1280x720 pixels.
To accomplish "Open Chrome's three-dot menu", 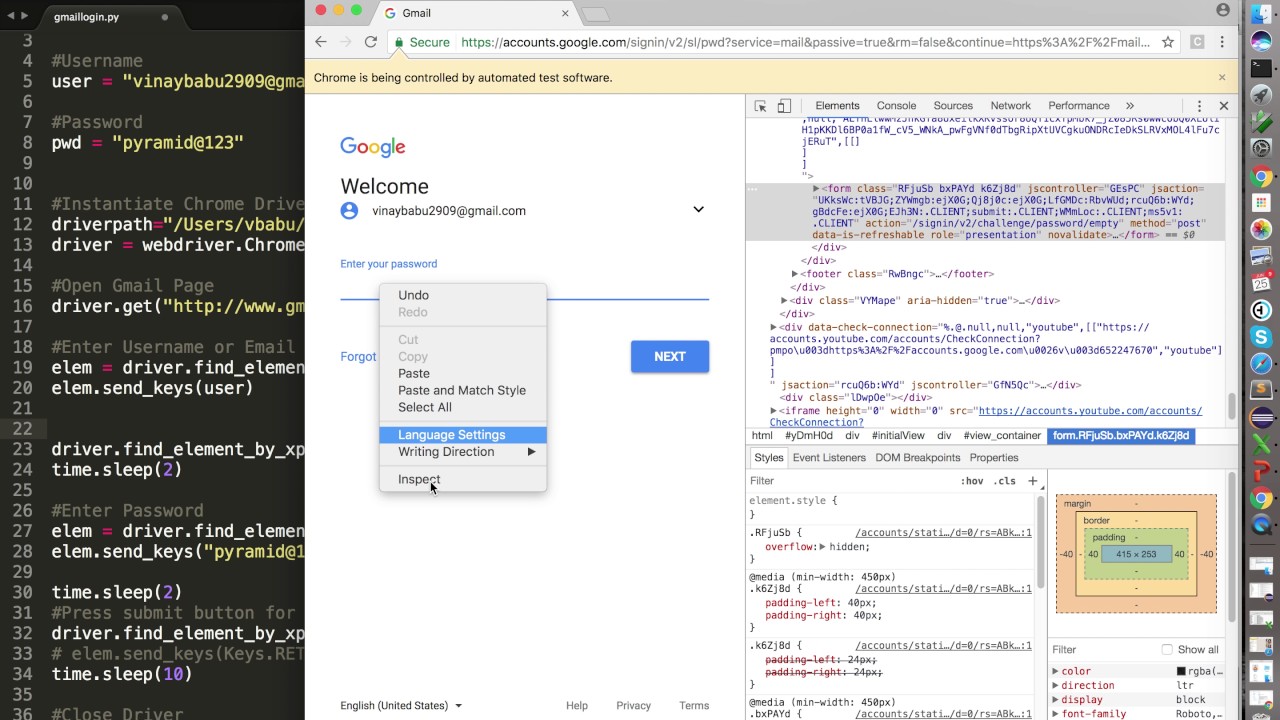I will (x=1222, y=42).
